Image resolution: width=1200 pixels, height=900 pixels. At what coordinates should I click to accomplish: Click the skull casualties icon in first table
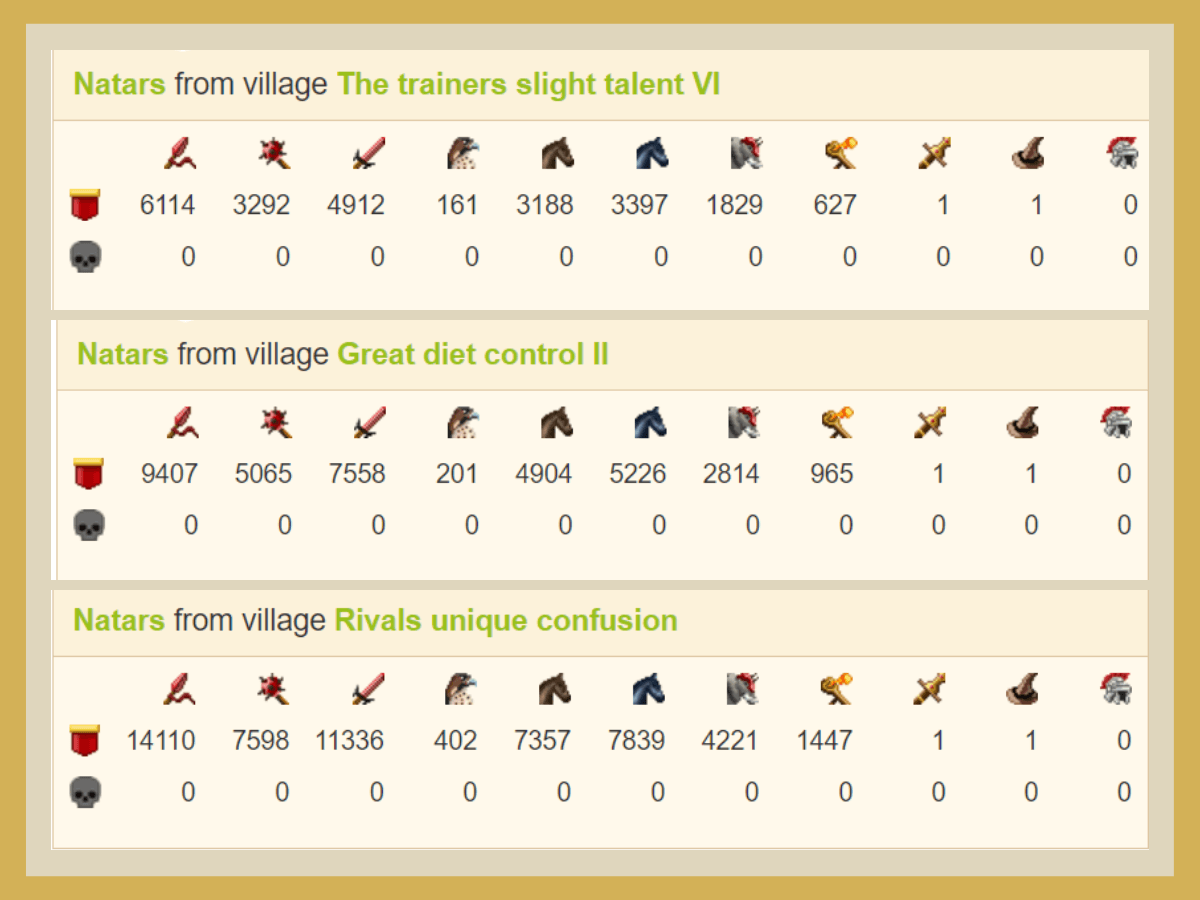(86, 258)
